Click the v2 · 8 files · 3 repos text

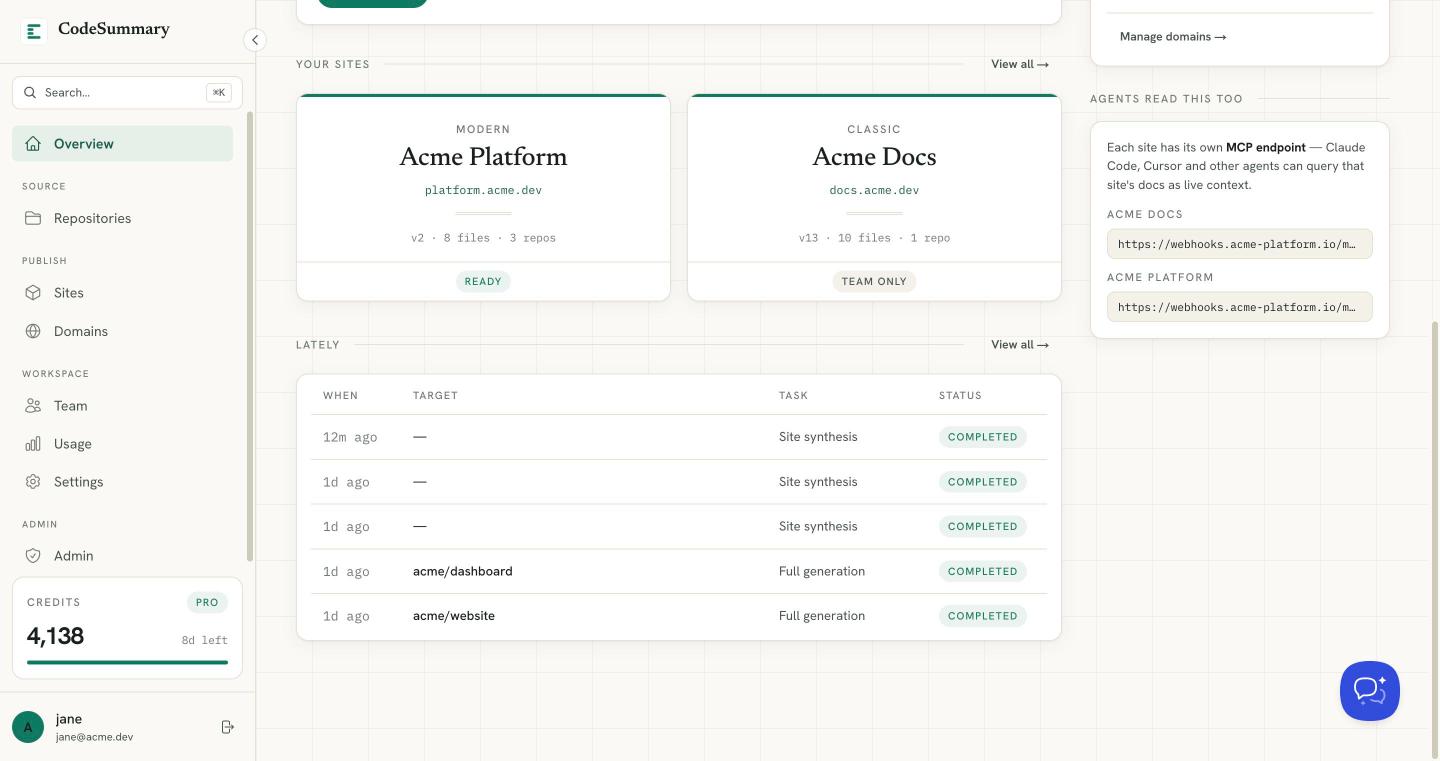click(483, 238)
